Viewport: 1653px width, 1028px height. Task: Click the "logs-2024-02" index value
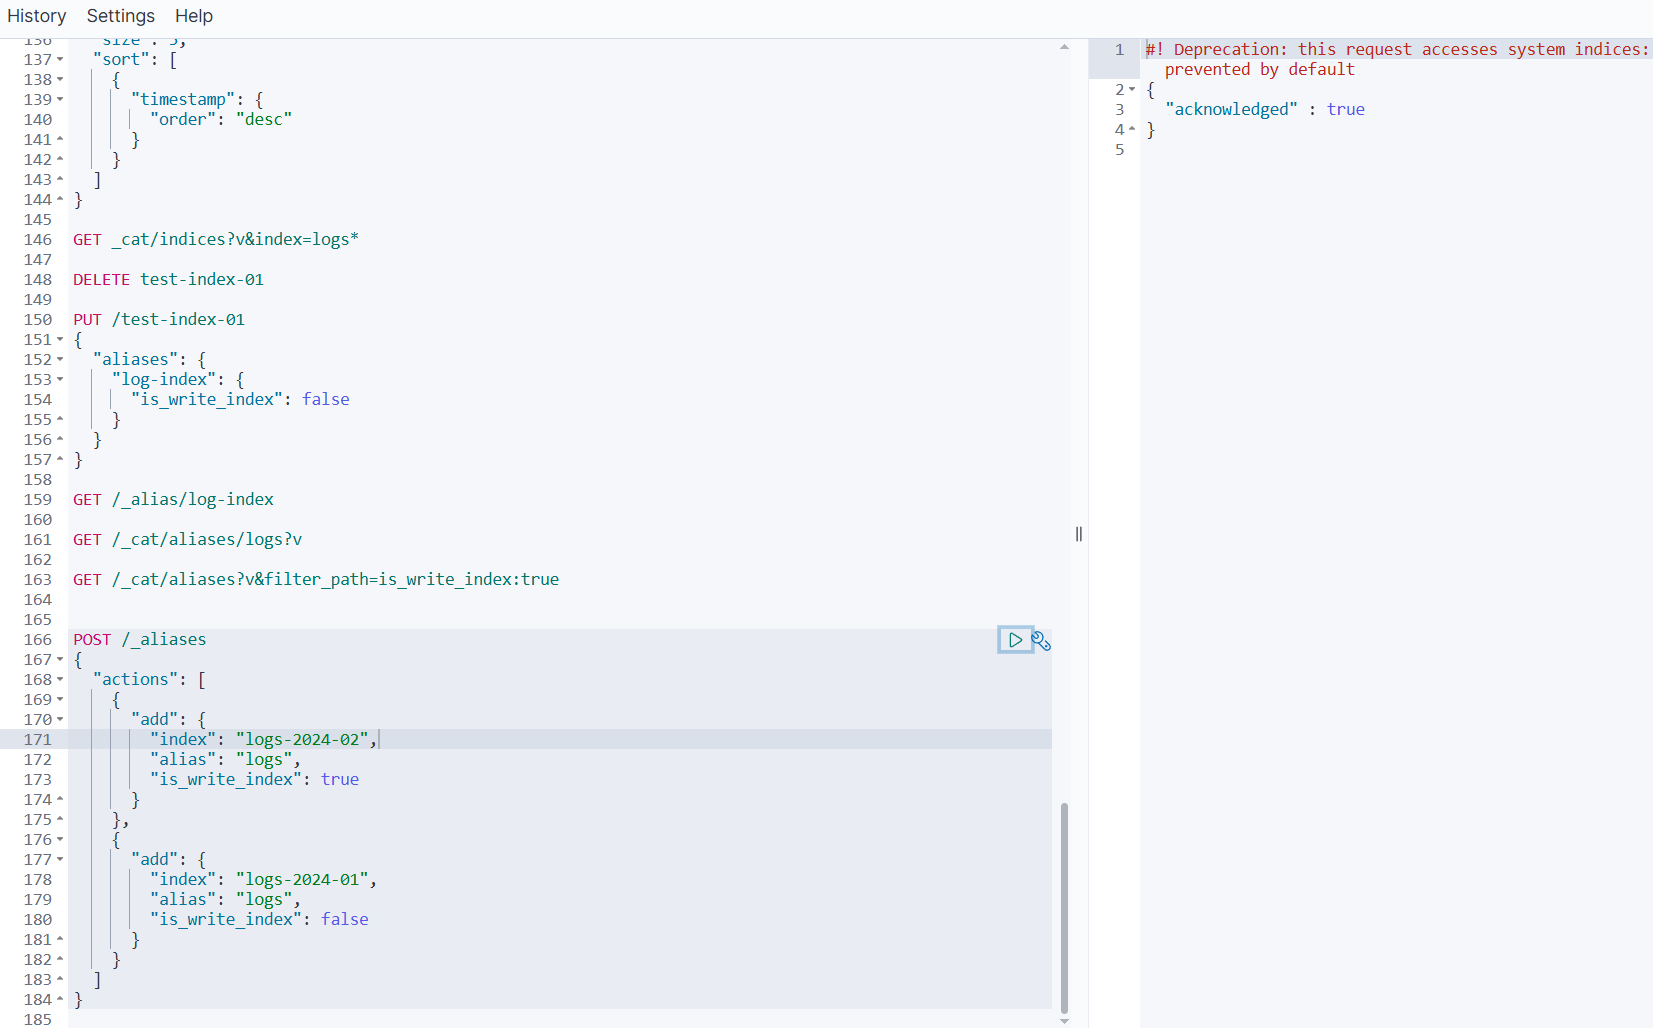tap(303, 740)
